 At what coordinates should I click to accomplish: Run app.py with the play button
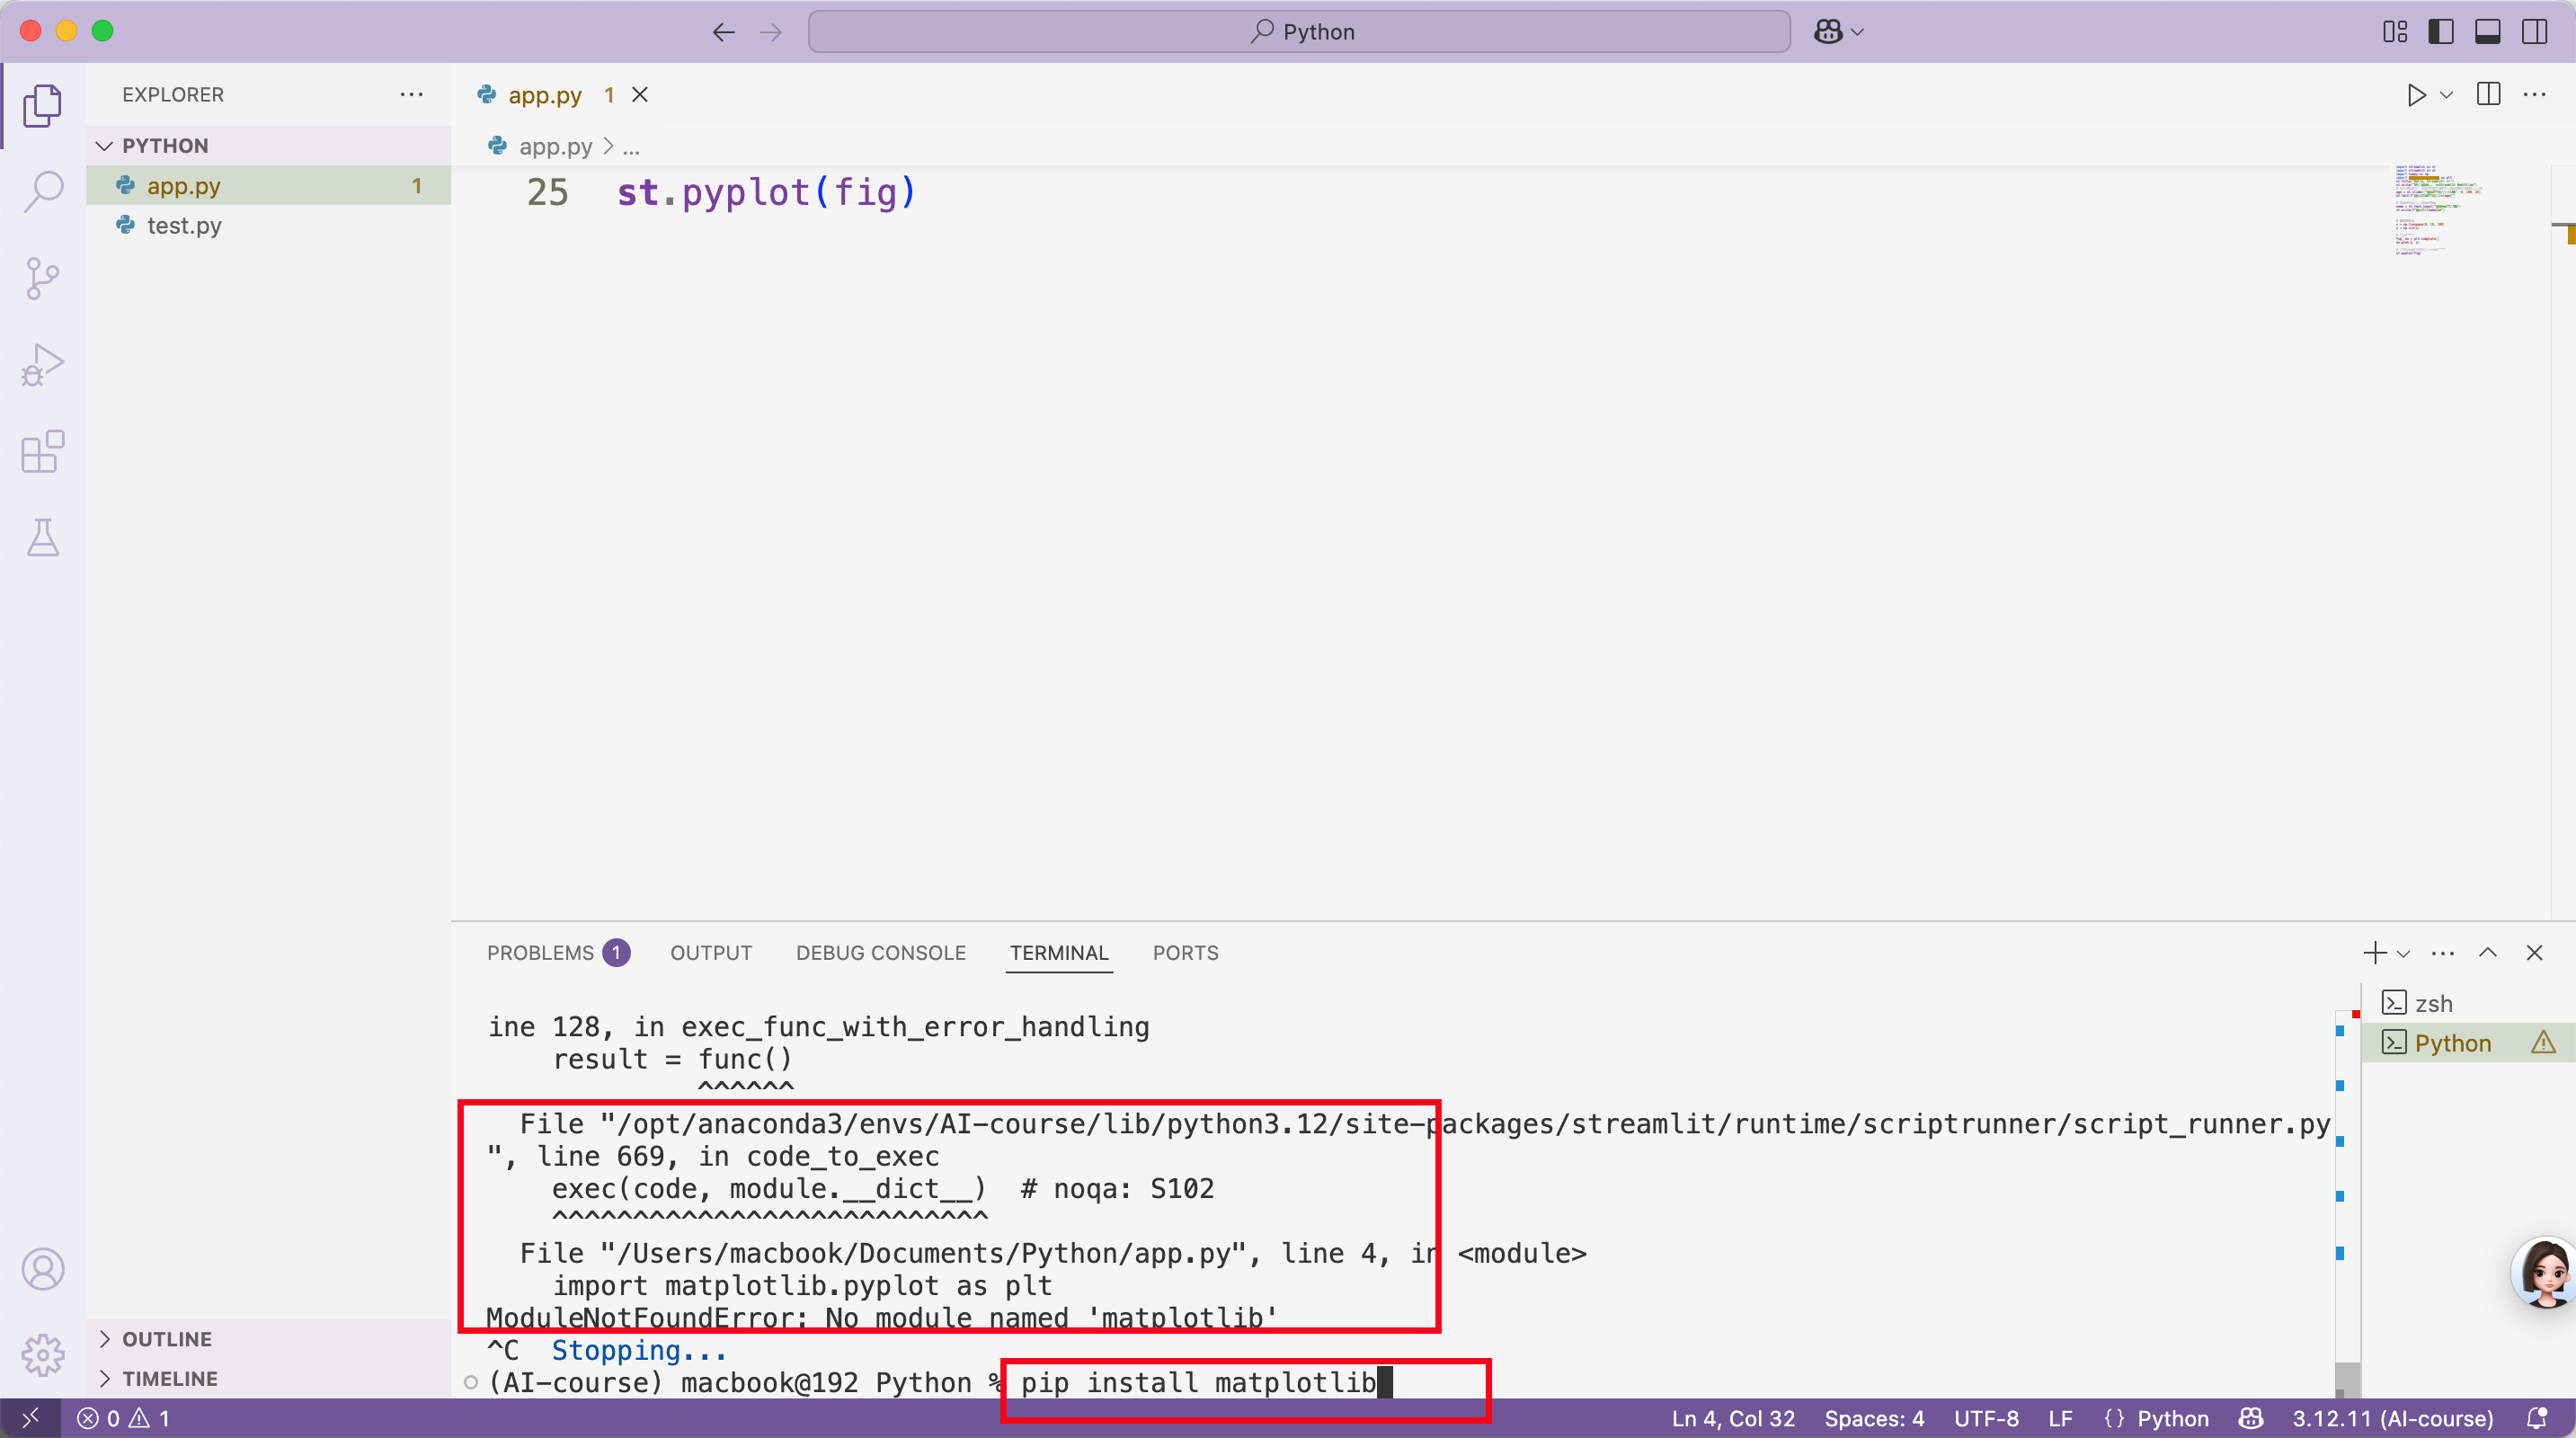[x=2416, y=95]
